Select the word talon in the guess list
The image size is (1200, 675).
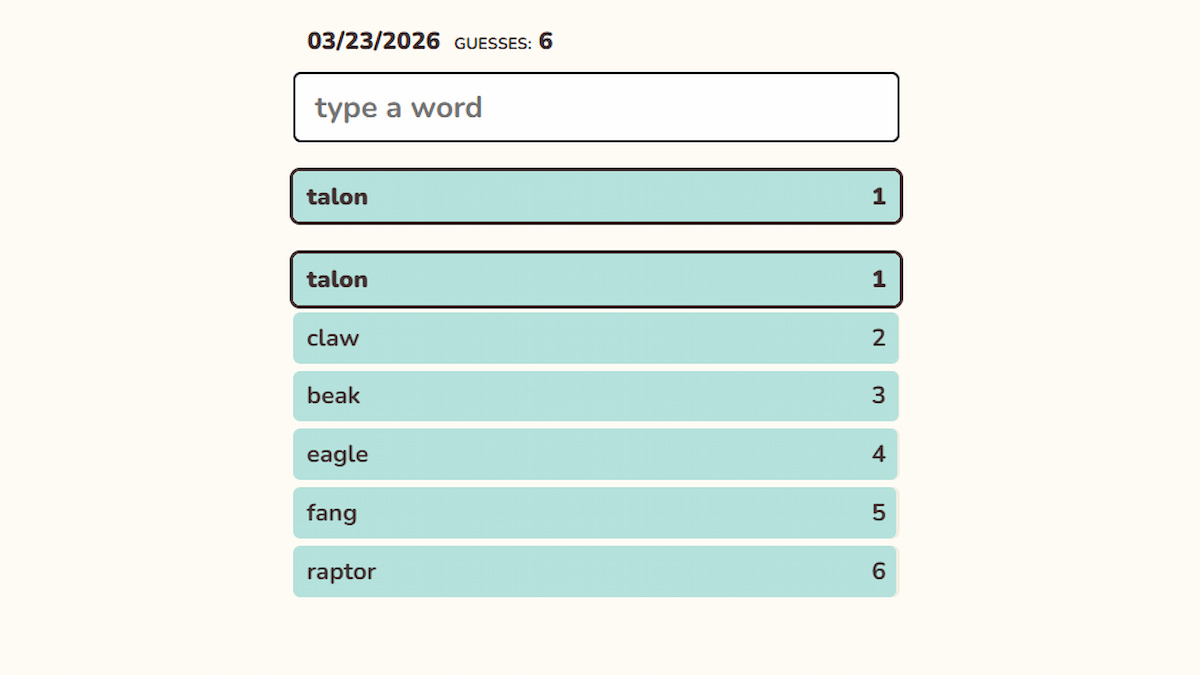pos(337,279)
